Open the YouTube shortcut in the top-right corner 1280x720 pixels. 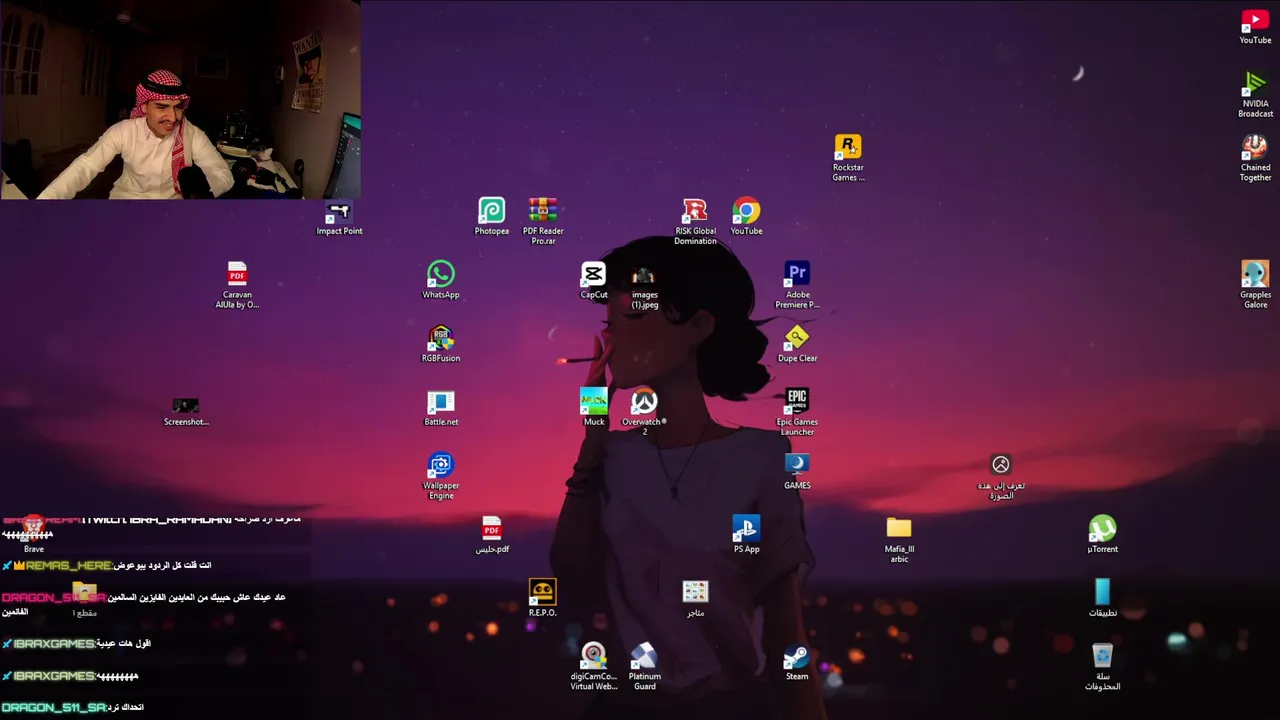coord(1255,26)
